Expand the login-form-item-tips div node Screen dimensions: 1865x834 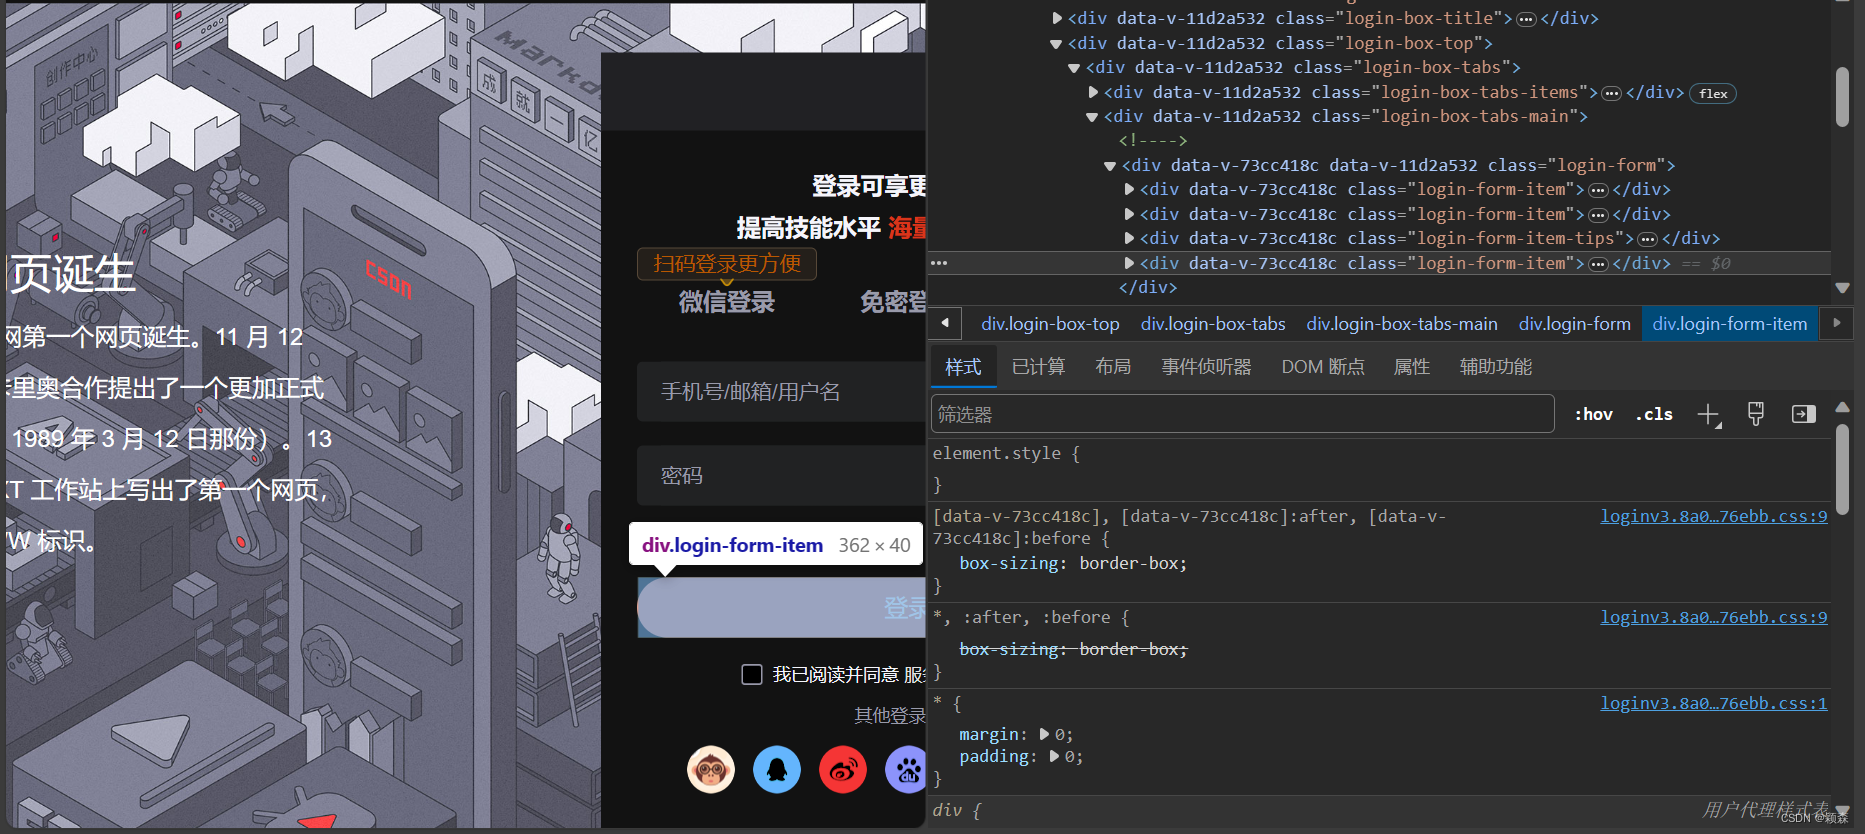point(1129,238)
